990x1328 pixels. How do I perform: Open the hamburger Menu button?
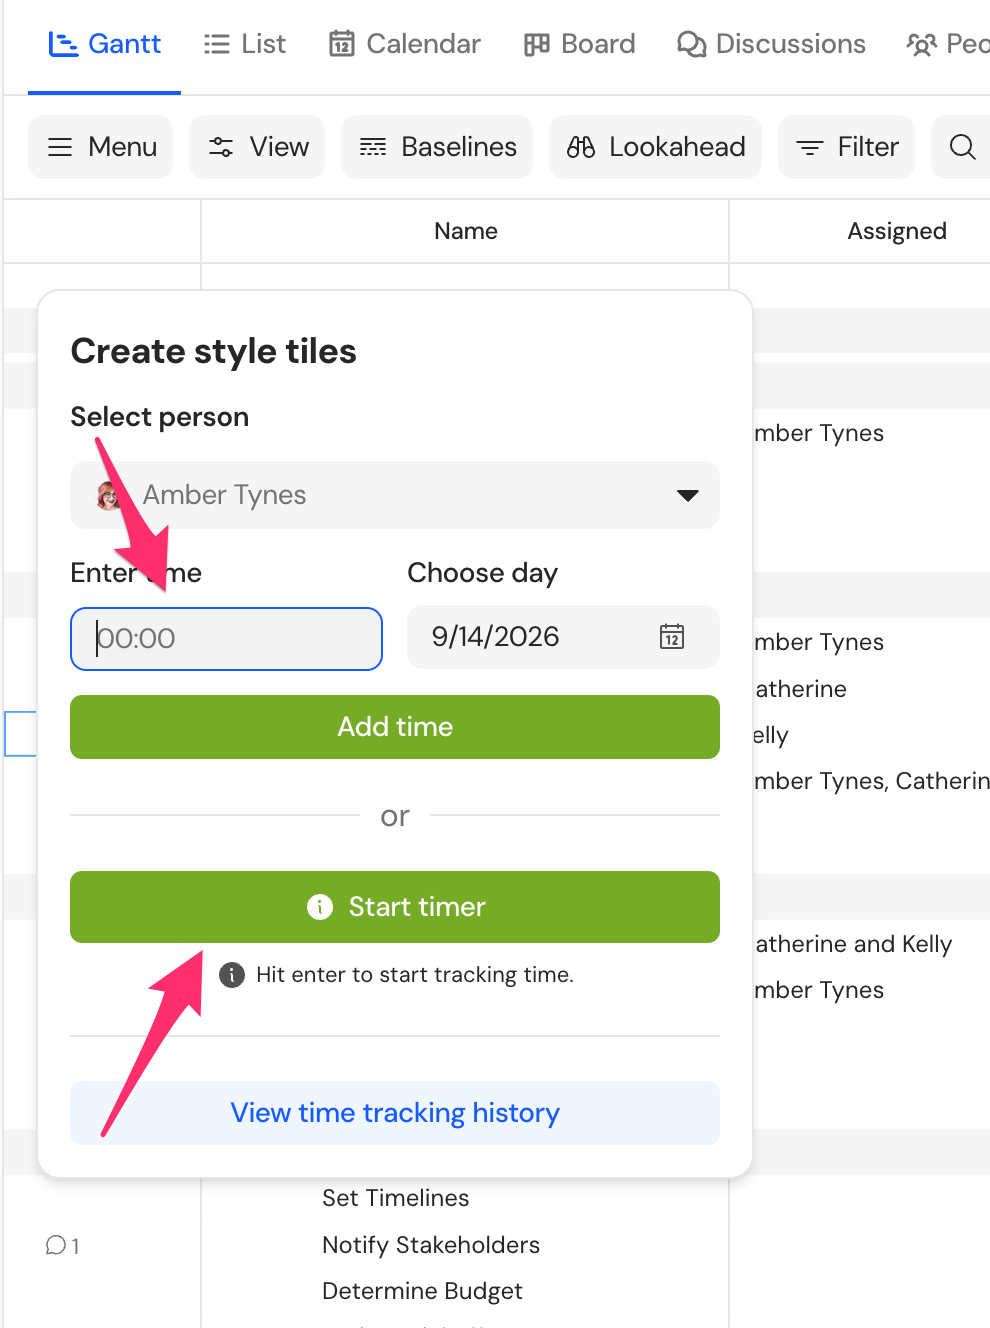[100, 147]
